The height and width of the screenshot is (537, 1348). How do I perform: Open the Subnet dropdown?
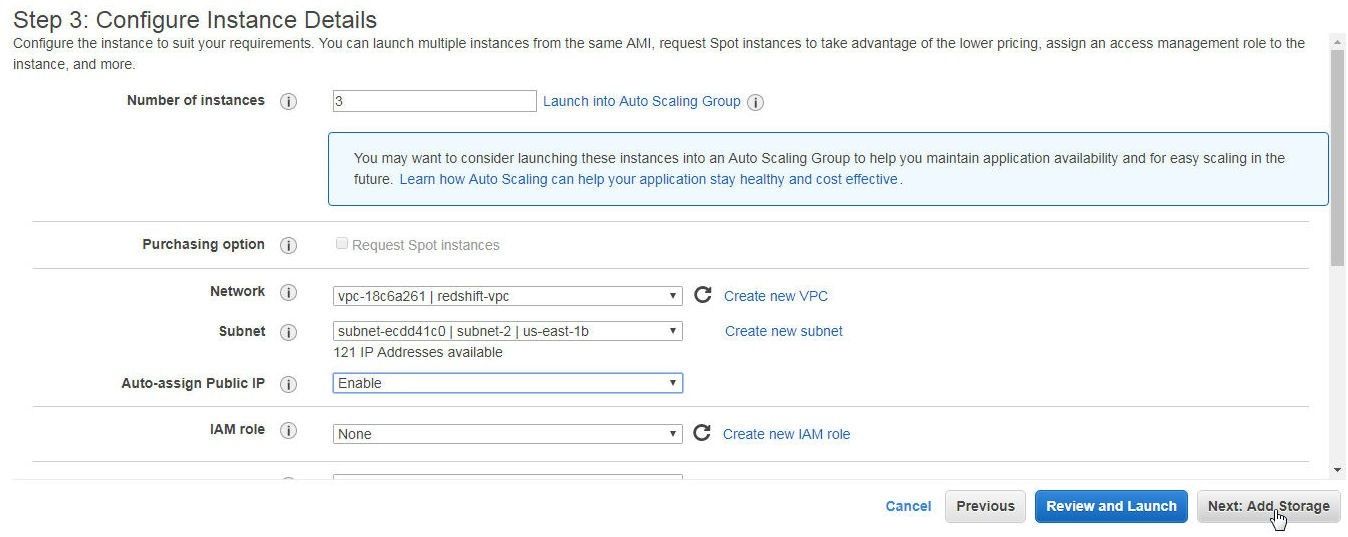coord(508,331)
